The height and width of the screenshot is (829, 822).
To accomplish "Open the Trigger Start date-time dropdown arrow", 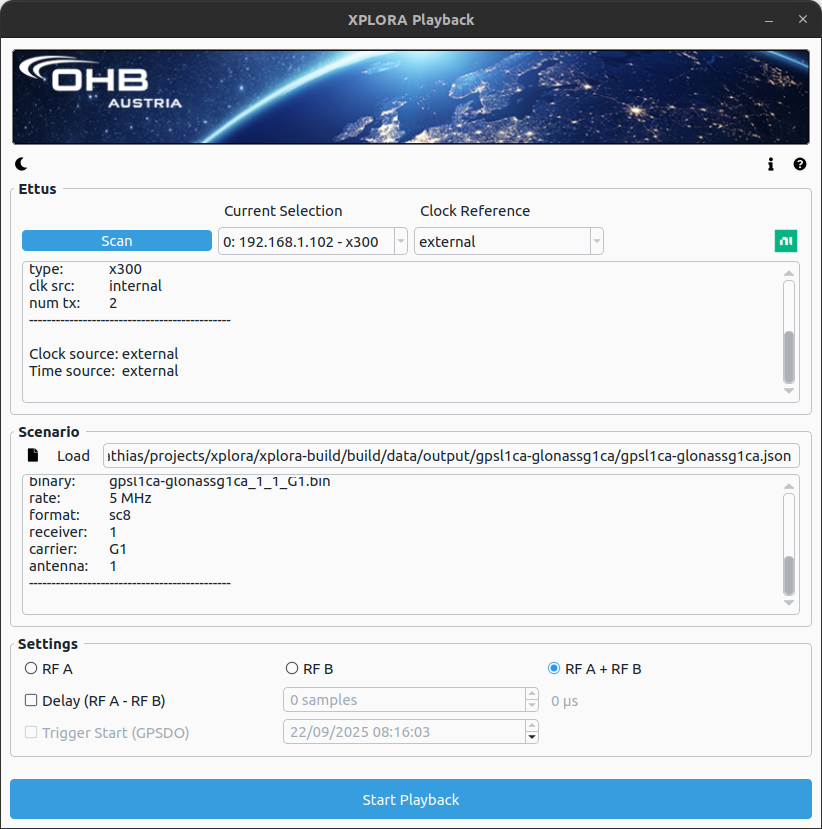I will point(531,737).
